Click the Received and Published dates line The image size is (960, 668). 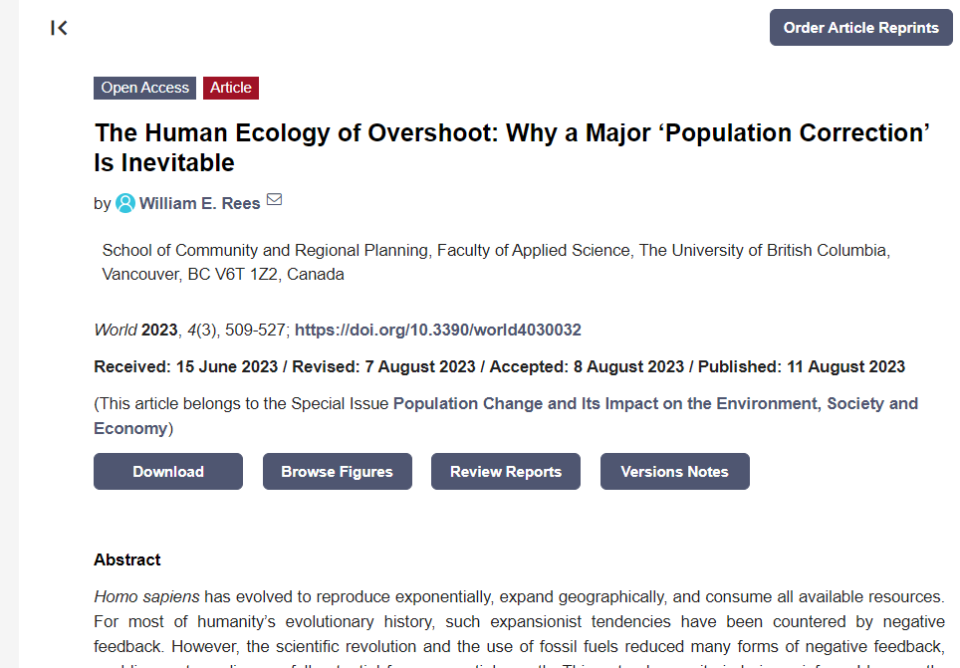coord(499,367)
